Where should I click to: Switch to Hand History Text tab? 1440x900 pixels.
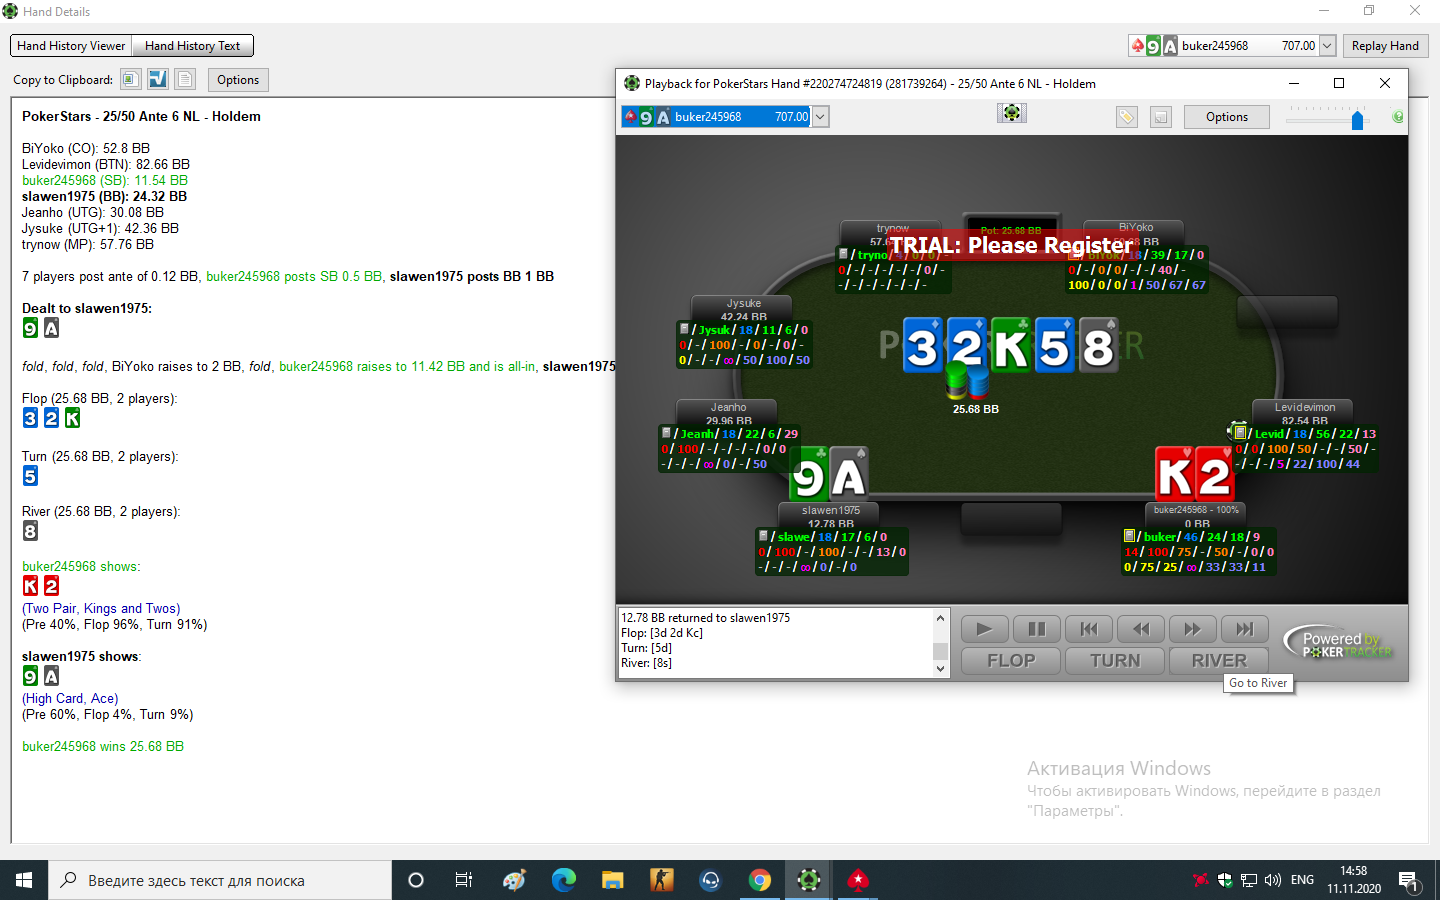pyautogui.click(x=192, y=46)
